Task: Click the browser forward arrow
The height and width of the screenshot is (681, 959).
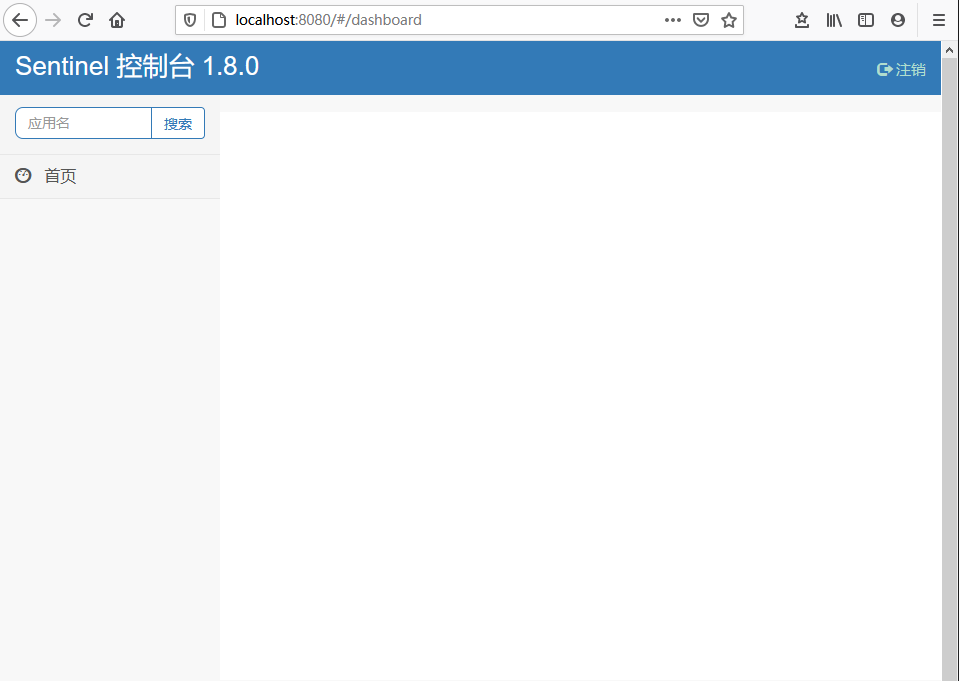Action: [53, 20]
